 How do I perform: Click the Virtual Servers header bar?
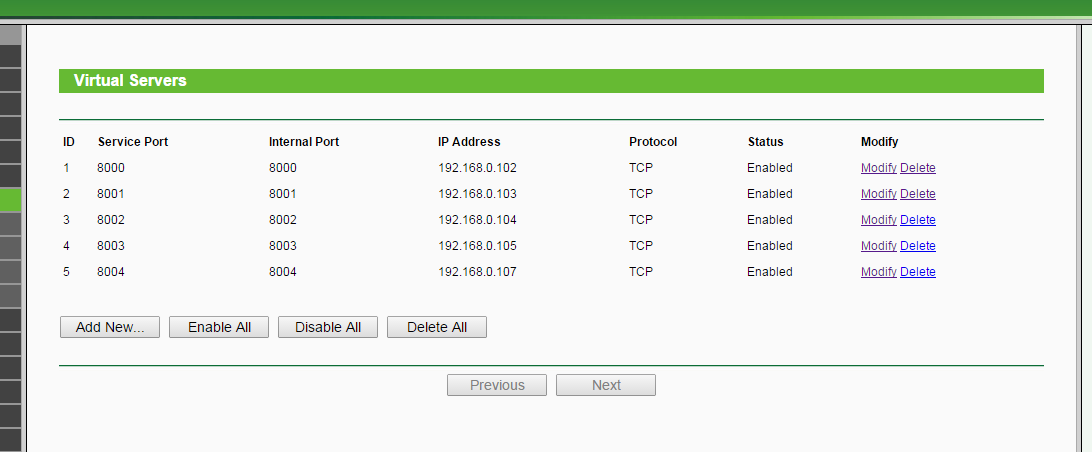coord(551,81)
